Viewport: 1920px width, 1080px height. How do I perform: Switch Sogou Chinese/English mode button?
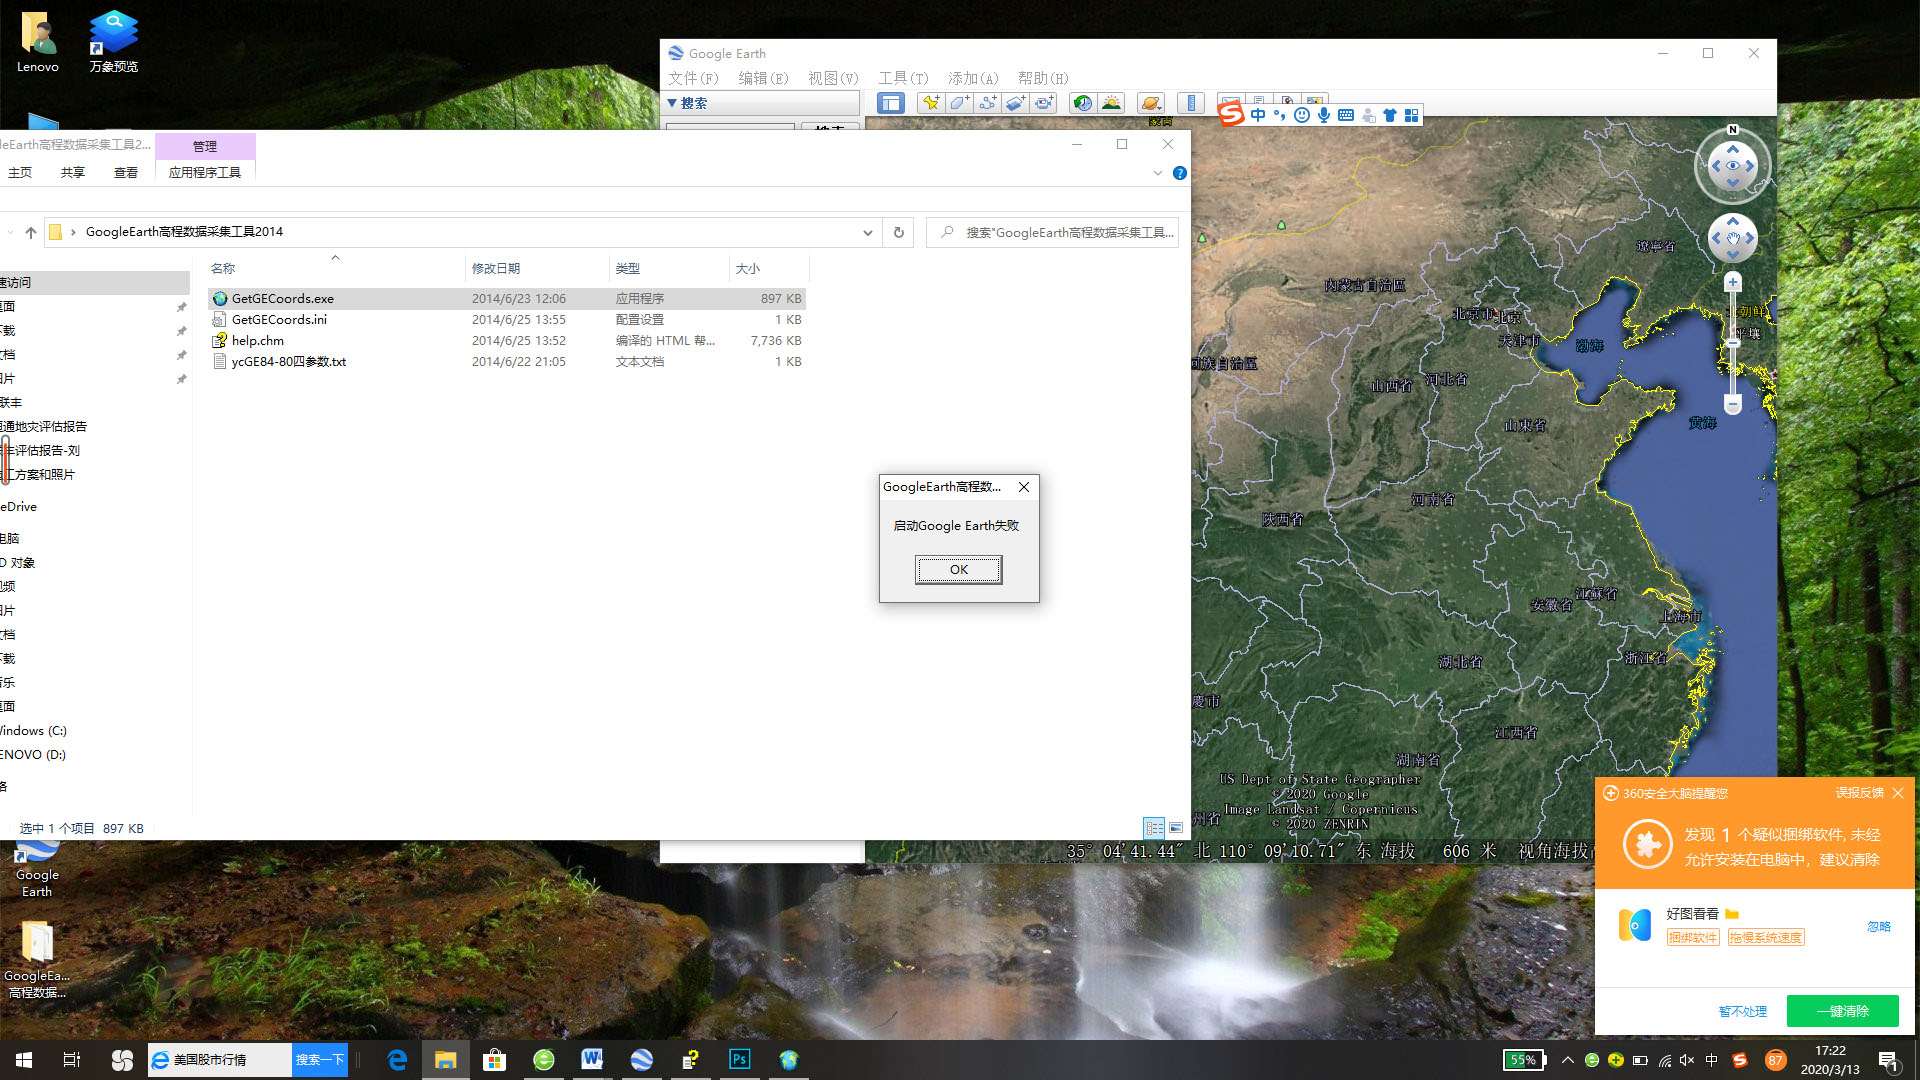pyautogui.click(x=1258, y=115)
